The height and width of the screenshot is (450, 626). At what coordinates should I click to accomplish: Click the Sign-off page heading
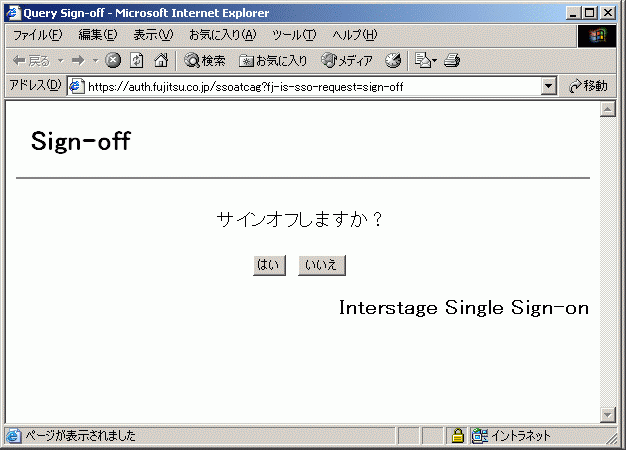[81, 141]
